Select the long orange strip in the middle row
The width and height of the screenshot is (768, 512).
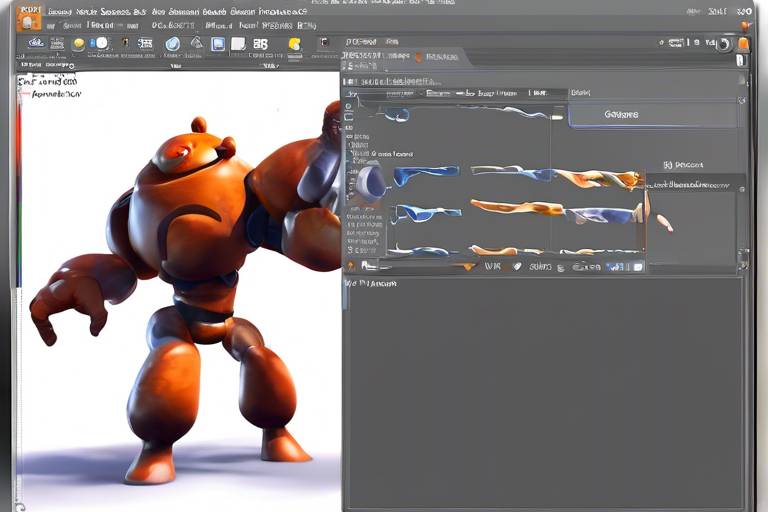point(517,208)
